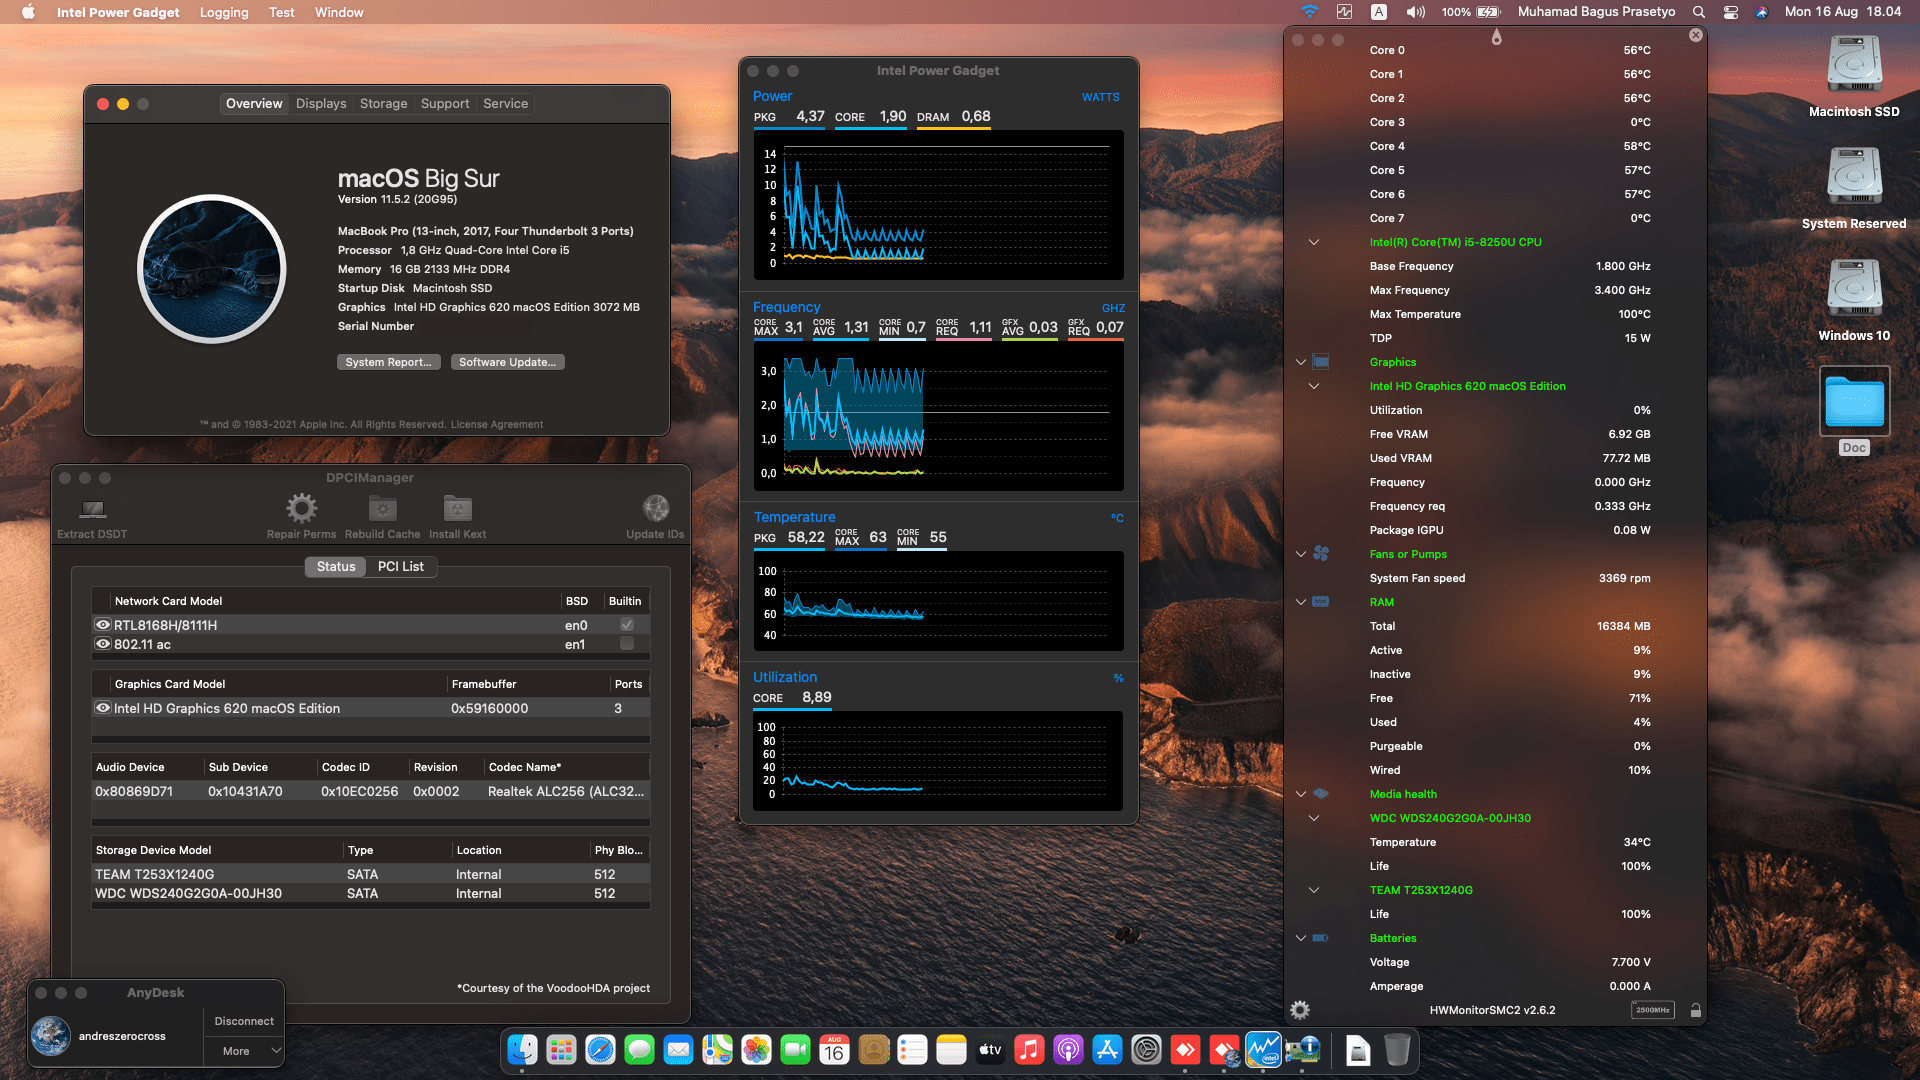Open Messages from the dock
This screenshot has width=1920, height=1080.
pos(639,1050)
